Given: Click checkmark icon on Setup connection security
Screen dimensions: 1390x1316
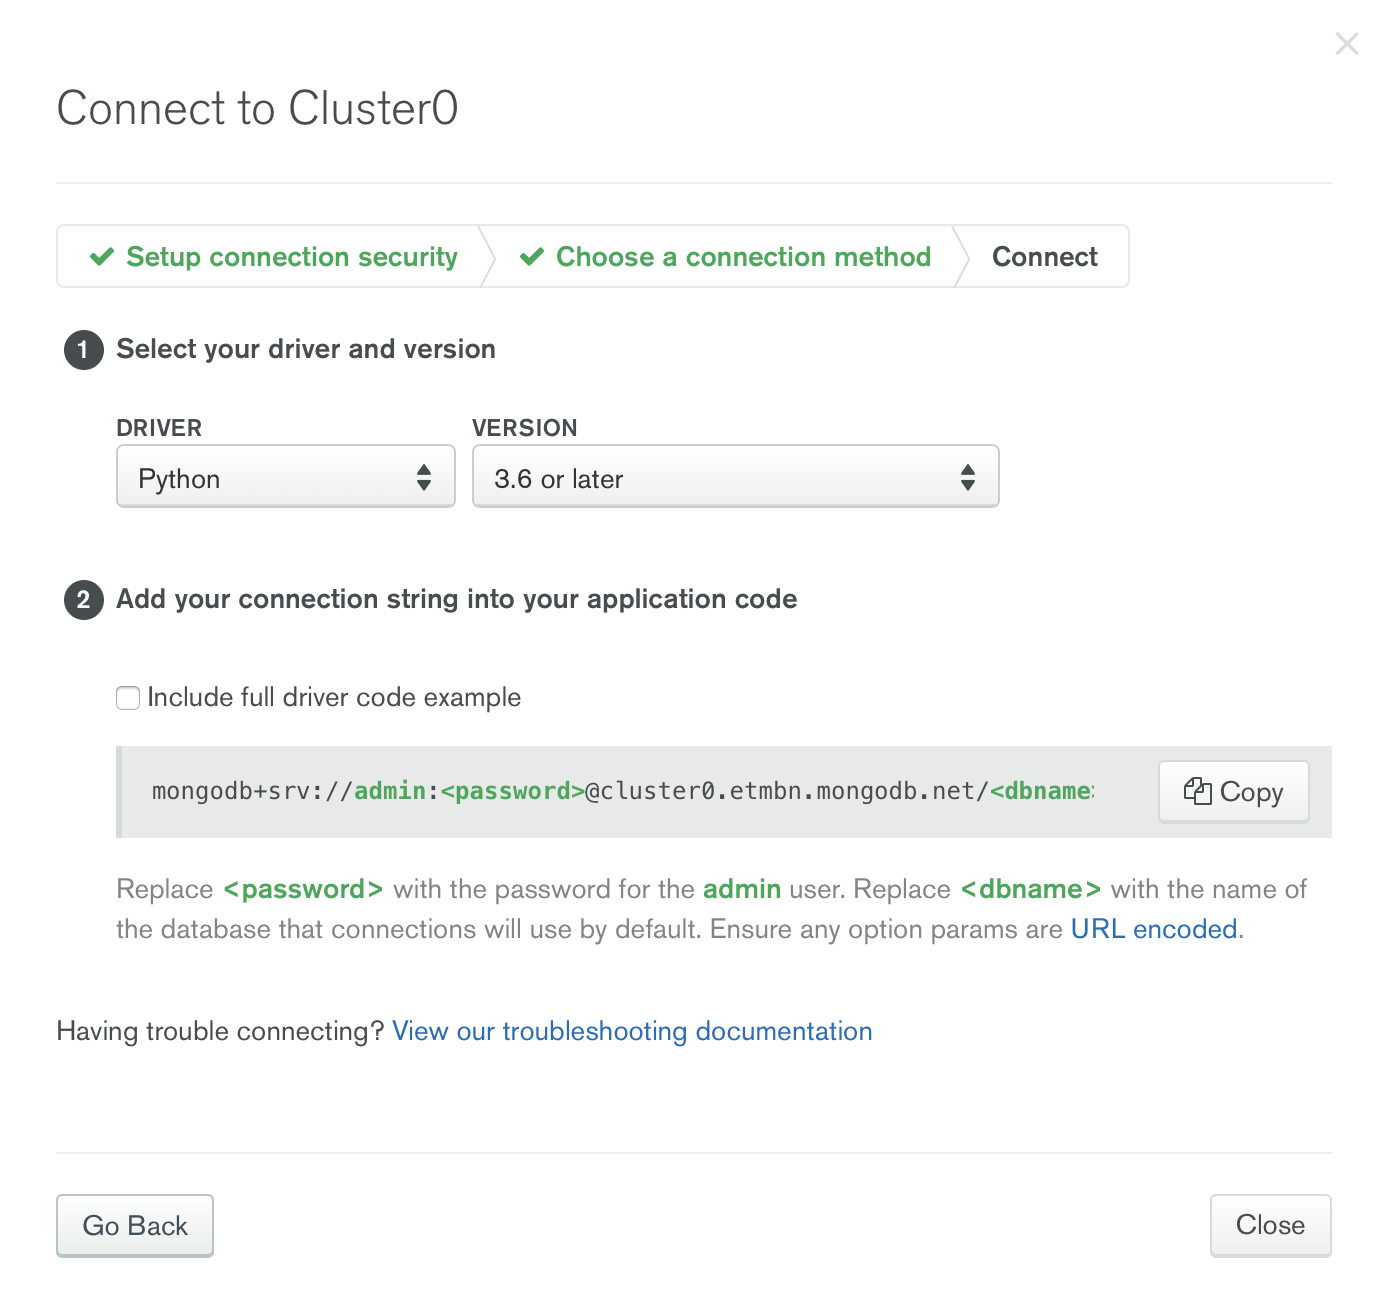Looking at the screenshot, I should coord(102,257).
